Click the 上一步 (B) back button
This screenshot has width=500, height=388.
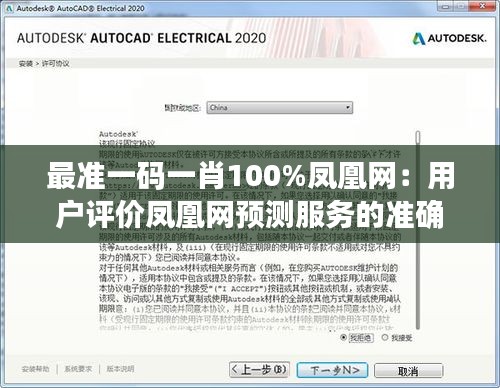click(259, 370)
